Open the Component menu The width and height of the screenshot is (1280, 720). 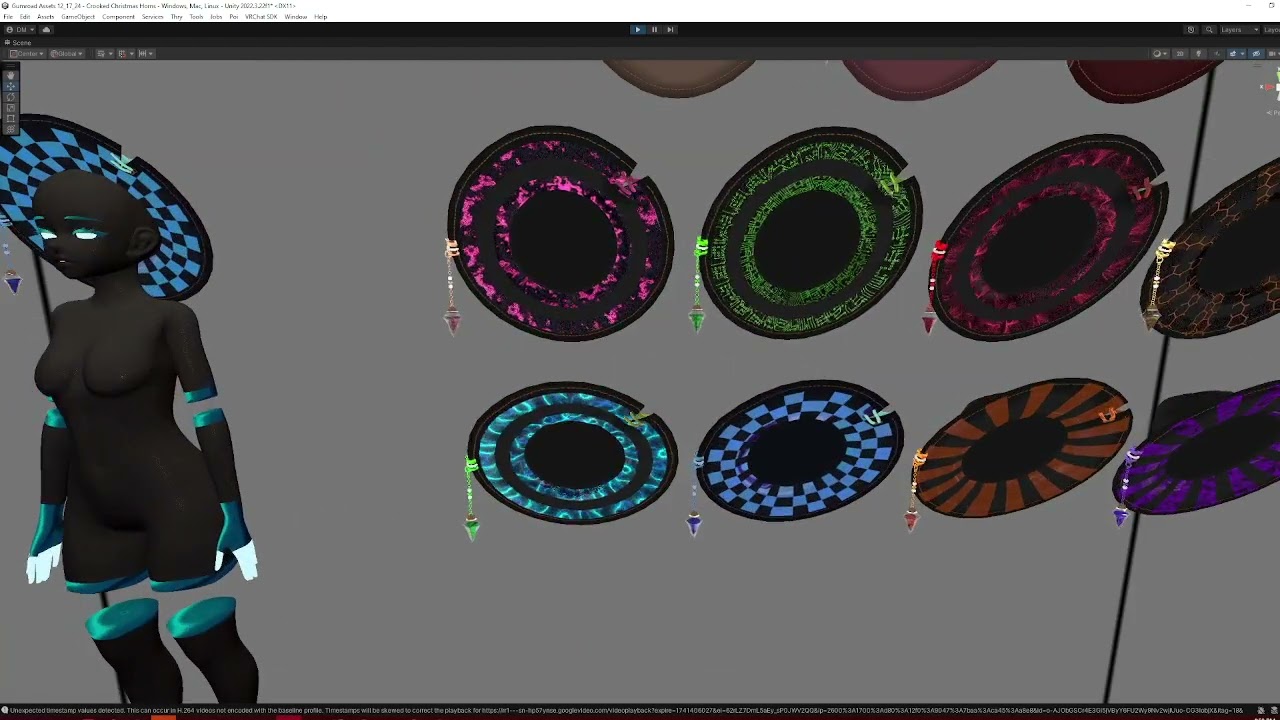[x=118, y=17]
